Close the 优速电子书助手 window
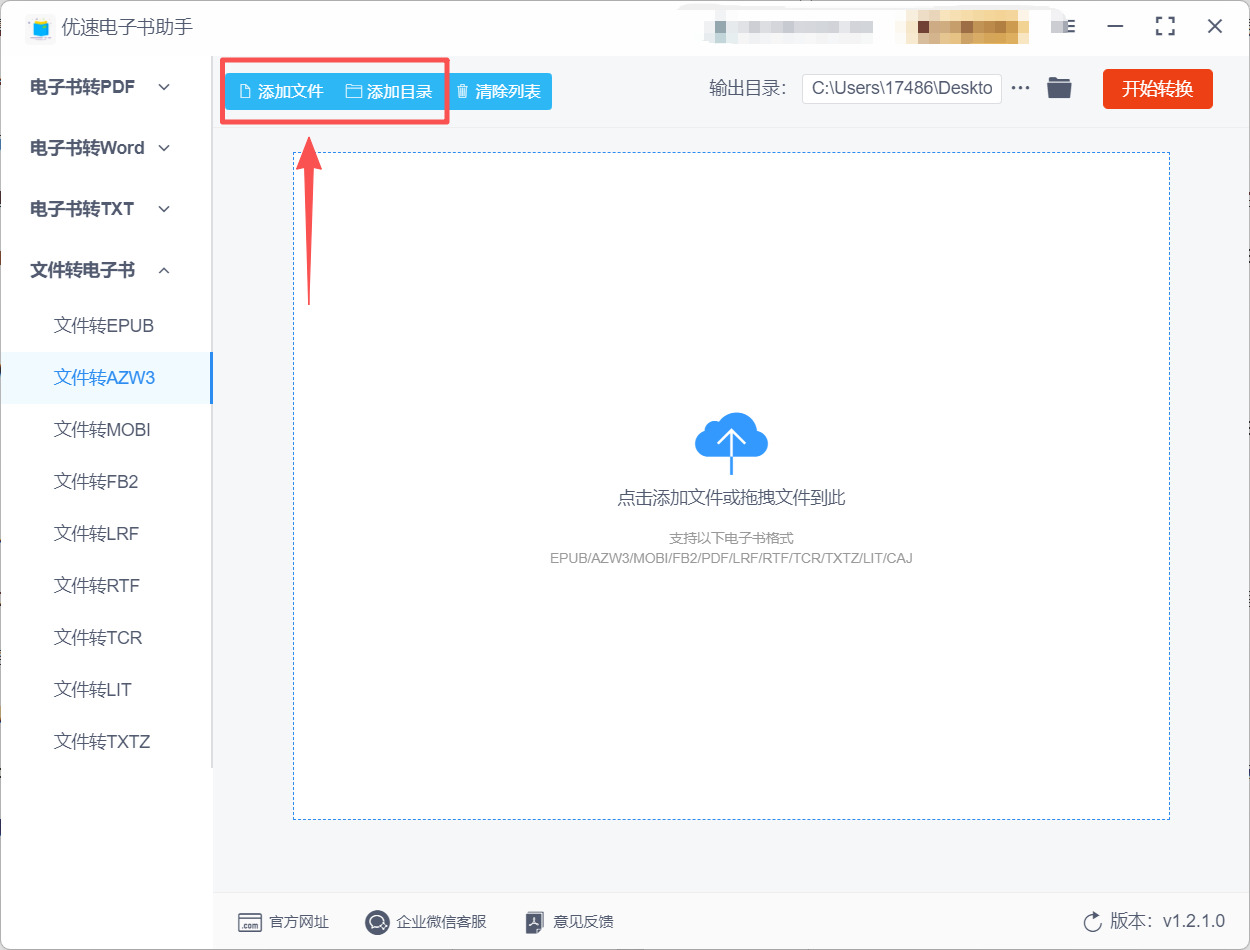The image size is (1250, 950). 1215,26
